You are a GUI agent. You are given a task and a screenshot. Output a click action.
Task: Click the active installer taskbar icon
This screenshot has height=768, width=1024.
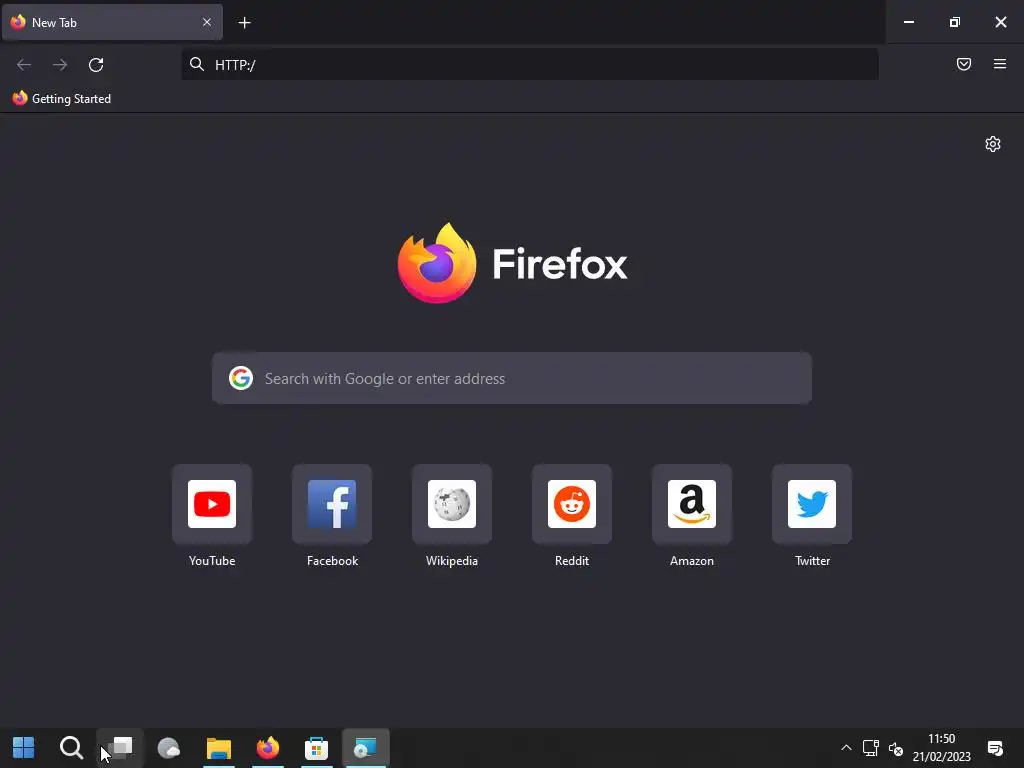point(366,748)
